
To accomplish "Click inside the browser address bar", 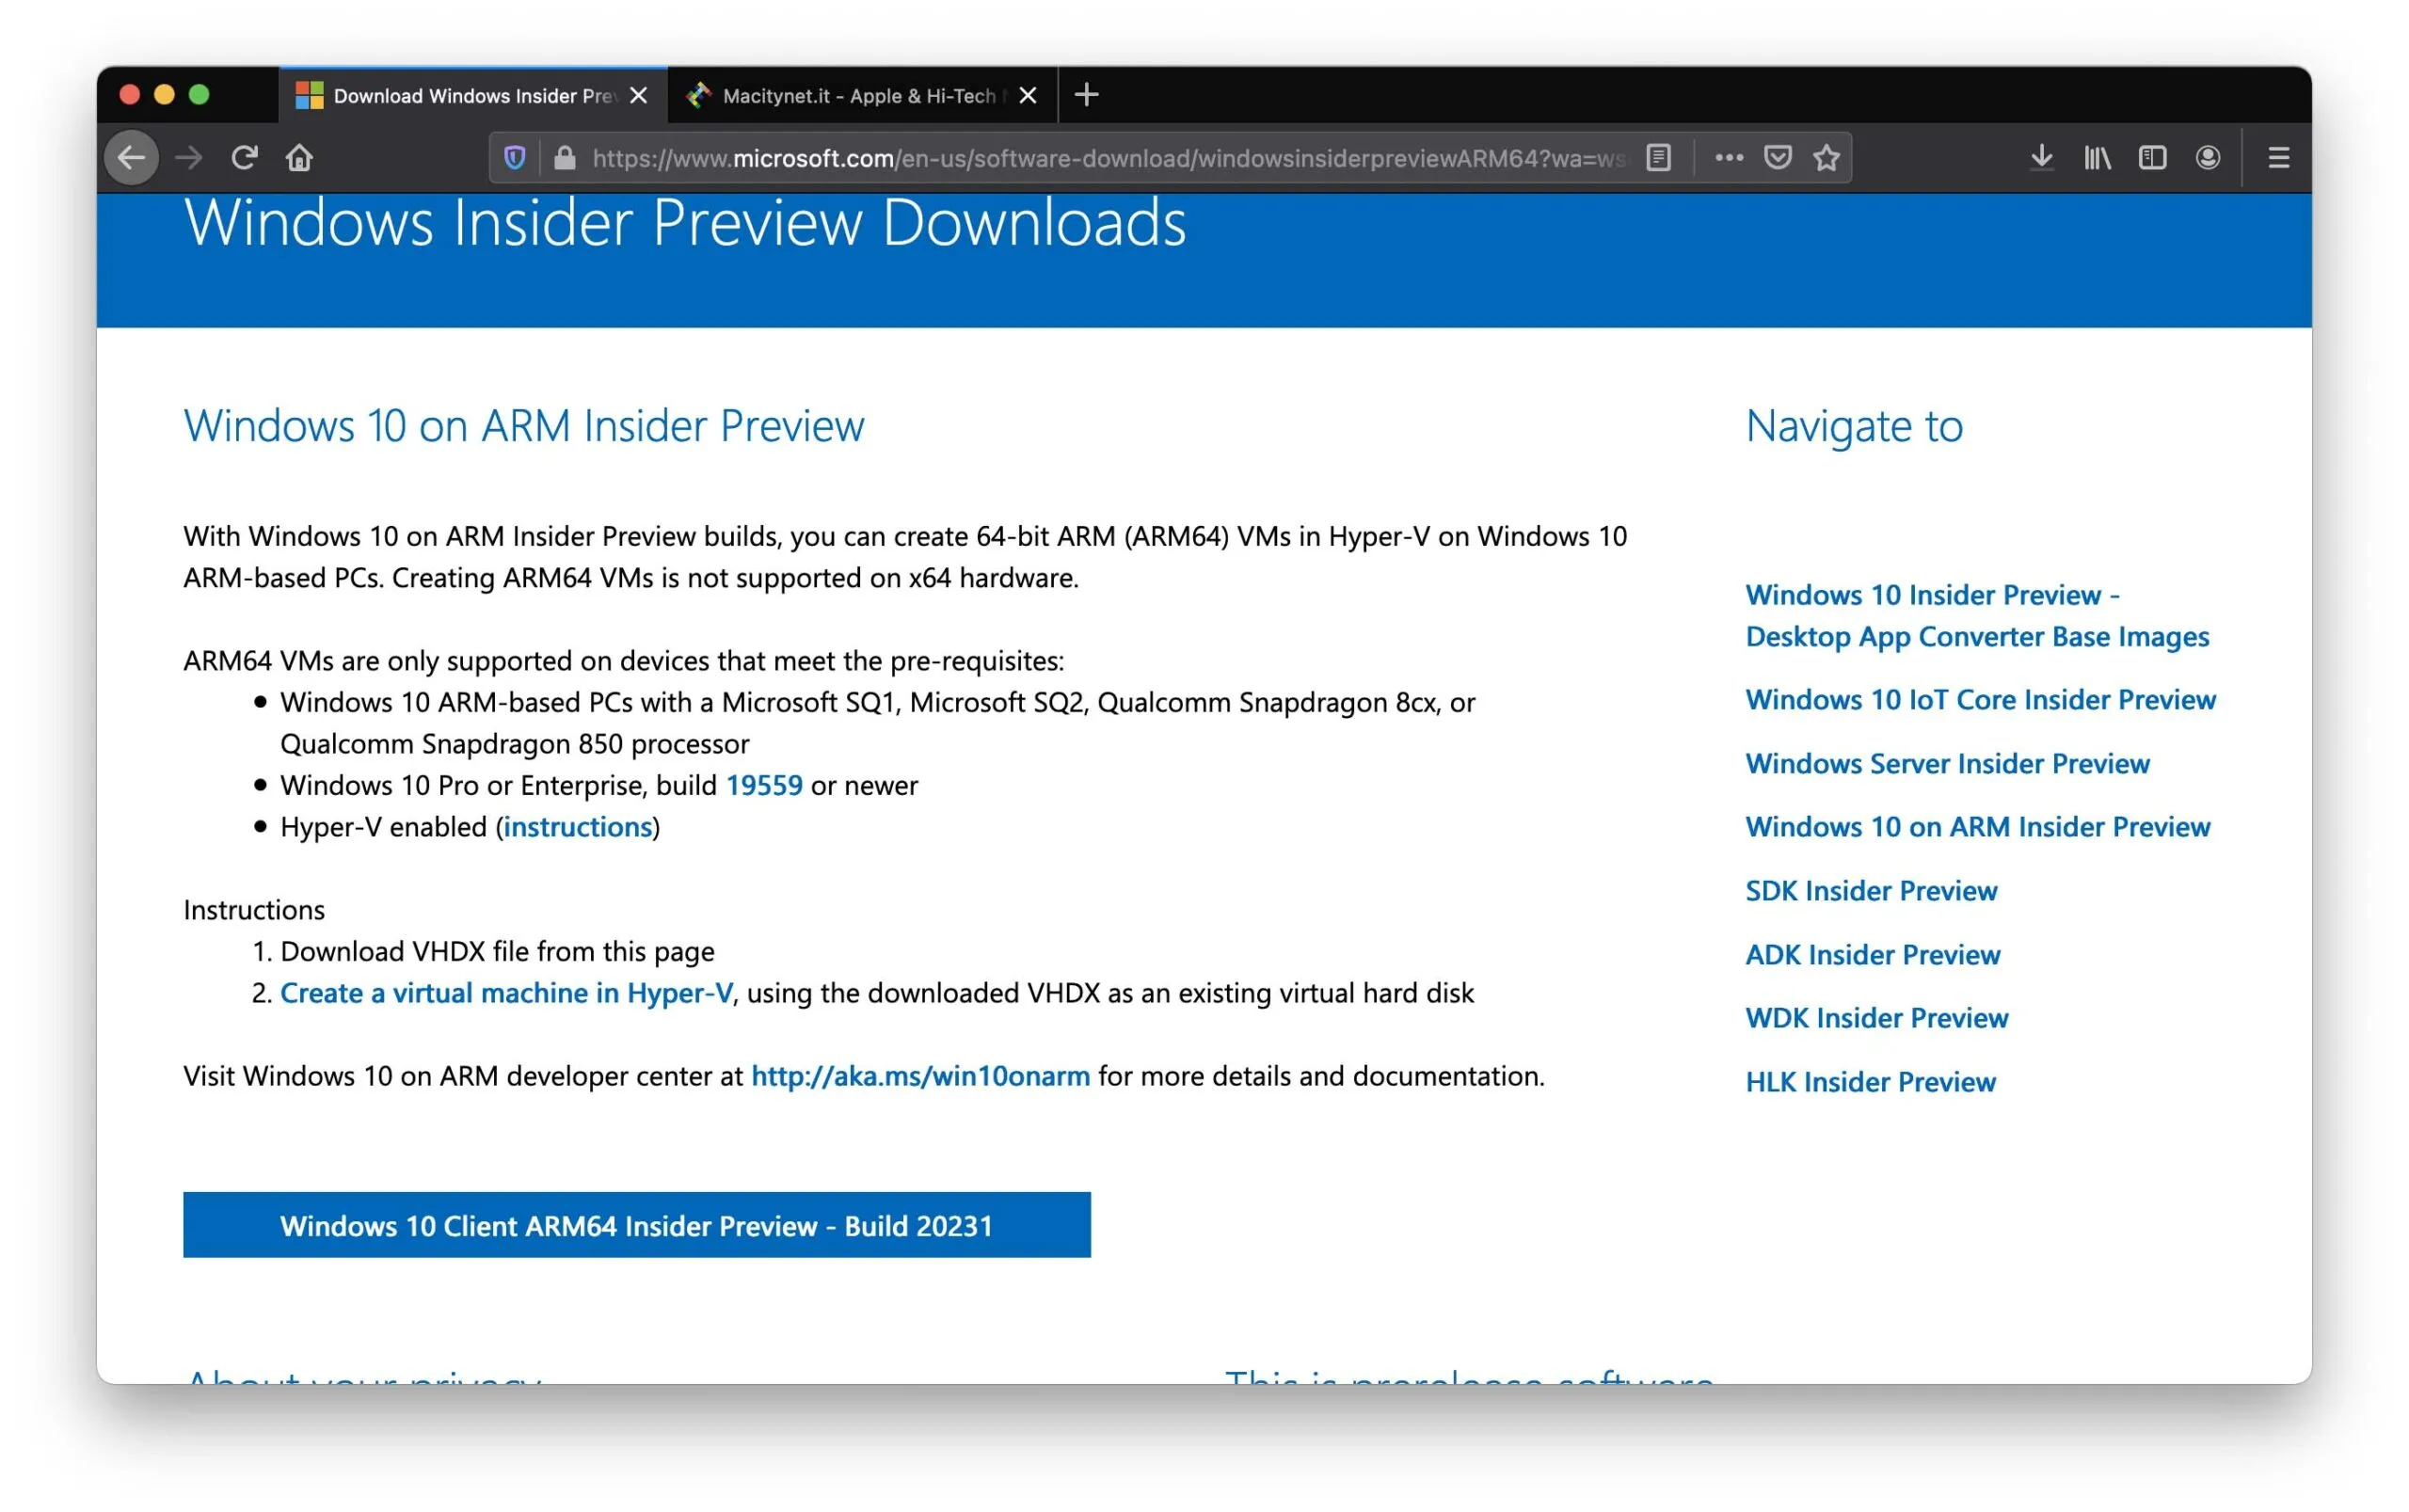I will point(1100,157).
